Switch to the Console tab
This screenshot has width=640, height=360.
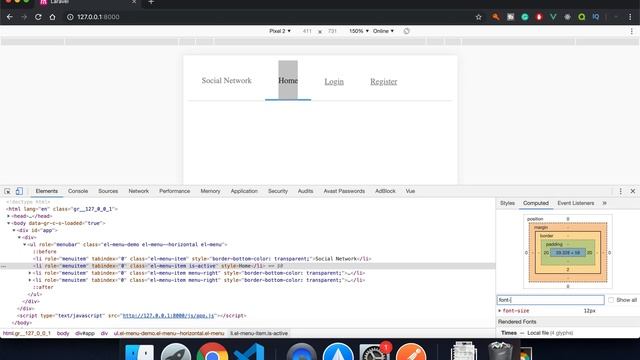click(78, 191)
